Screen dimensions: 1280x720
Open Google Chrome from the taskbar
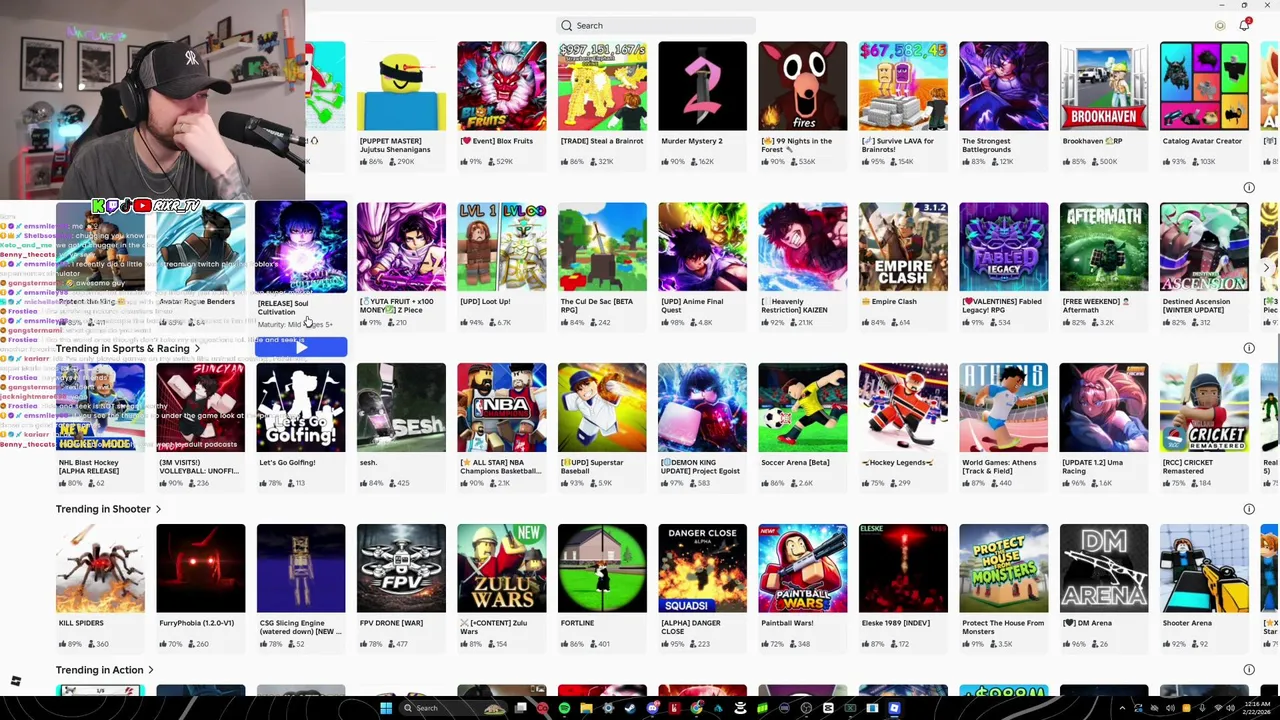696,708
